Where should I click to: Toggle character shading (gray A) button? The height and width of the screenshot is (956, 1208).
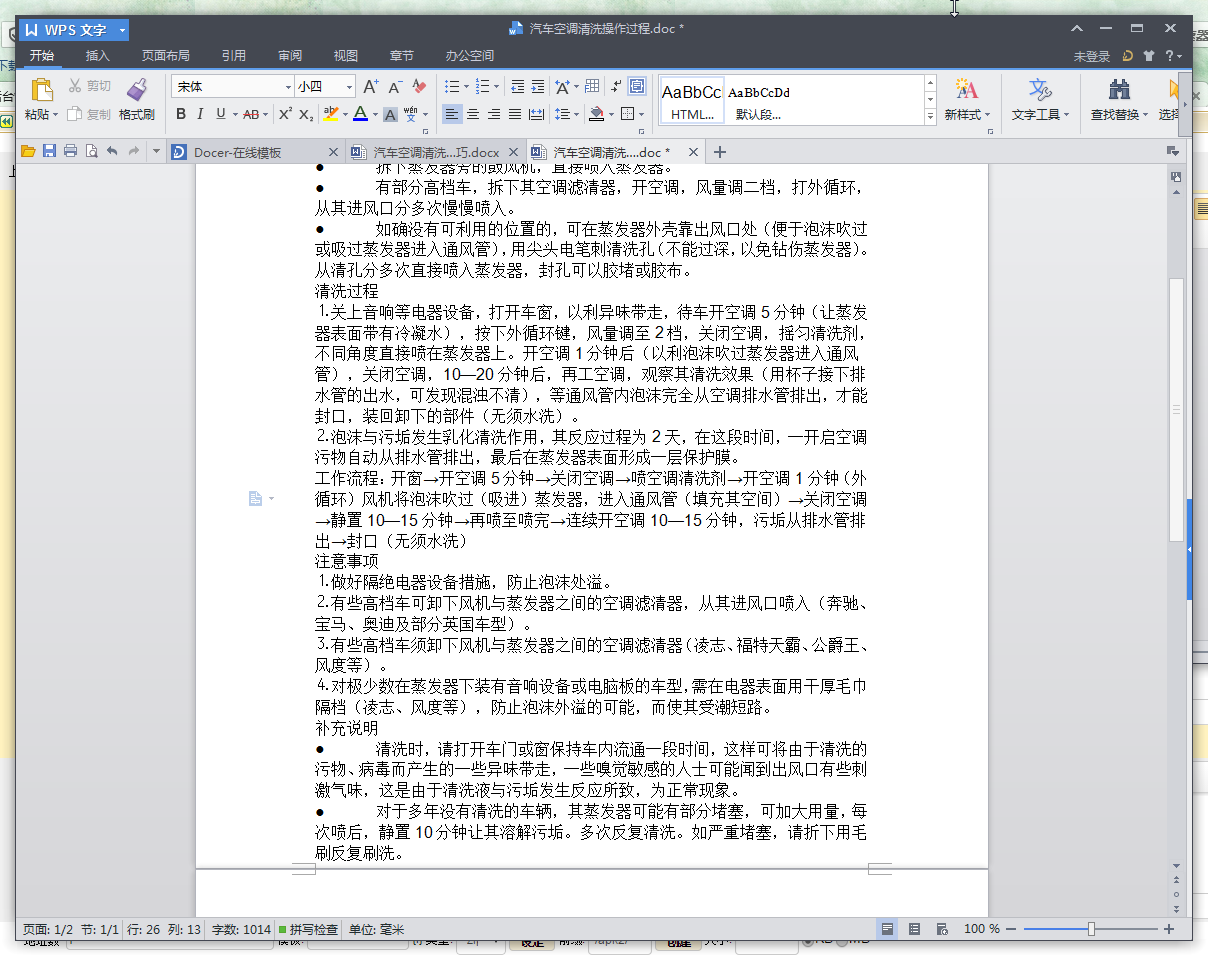tap(391, 114)
